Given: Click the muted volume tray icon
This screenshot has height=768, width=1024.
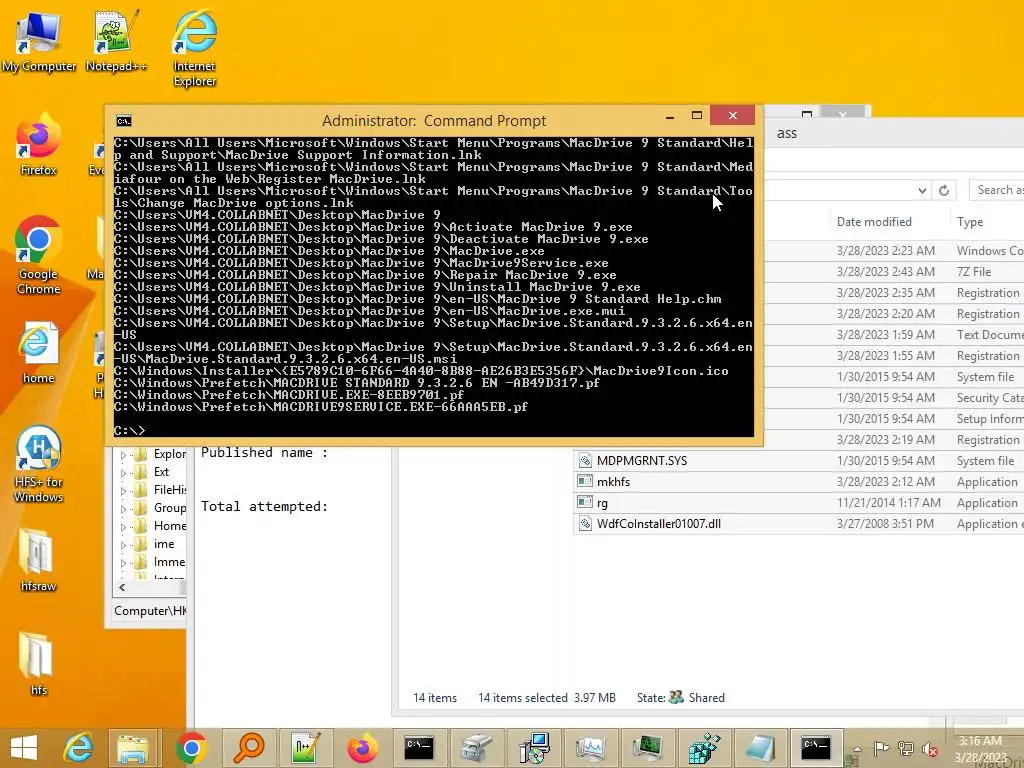Looking at the screenshot, I should [x=929, y=749].
